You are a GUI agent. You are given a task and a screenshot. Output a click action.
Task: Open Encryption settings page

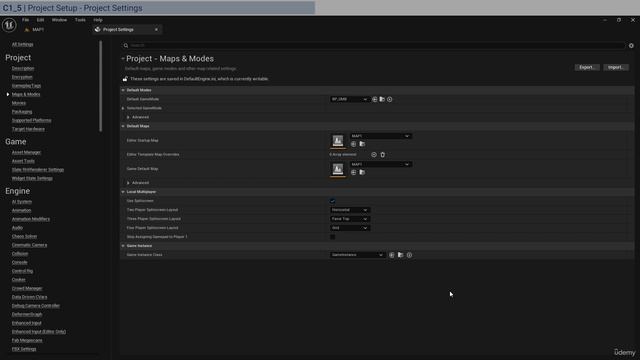(22, 77)
